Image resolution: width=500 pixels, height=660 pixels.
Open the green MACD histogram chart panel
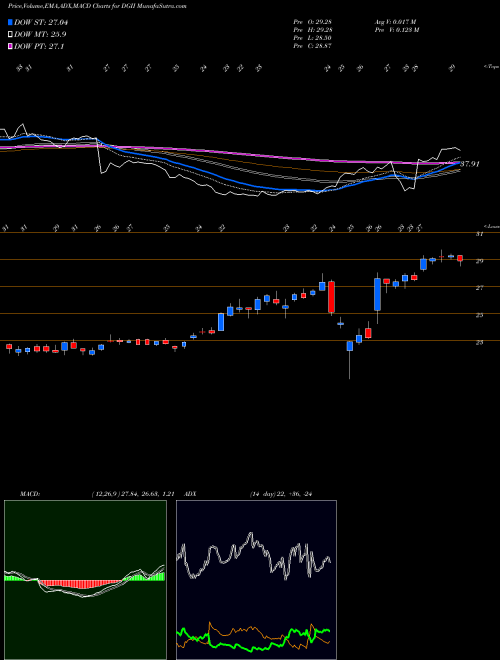[x=85, y=580]
